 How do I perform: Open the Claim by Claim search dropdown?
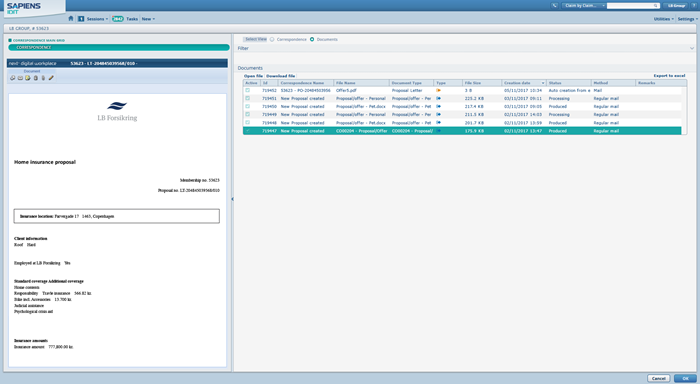pyautogui.click(x=583, y=5)
